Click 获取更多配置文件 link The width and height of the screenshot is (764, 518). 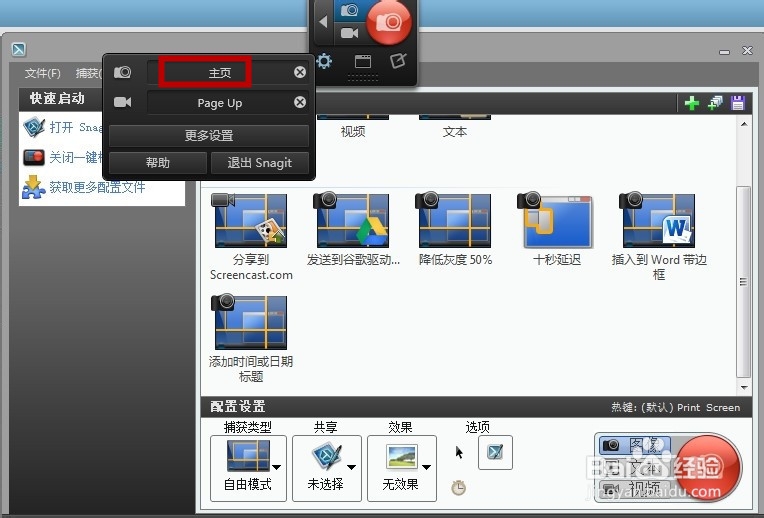coord(84,188)
